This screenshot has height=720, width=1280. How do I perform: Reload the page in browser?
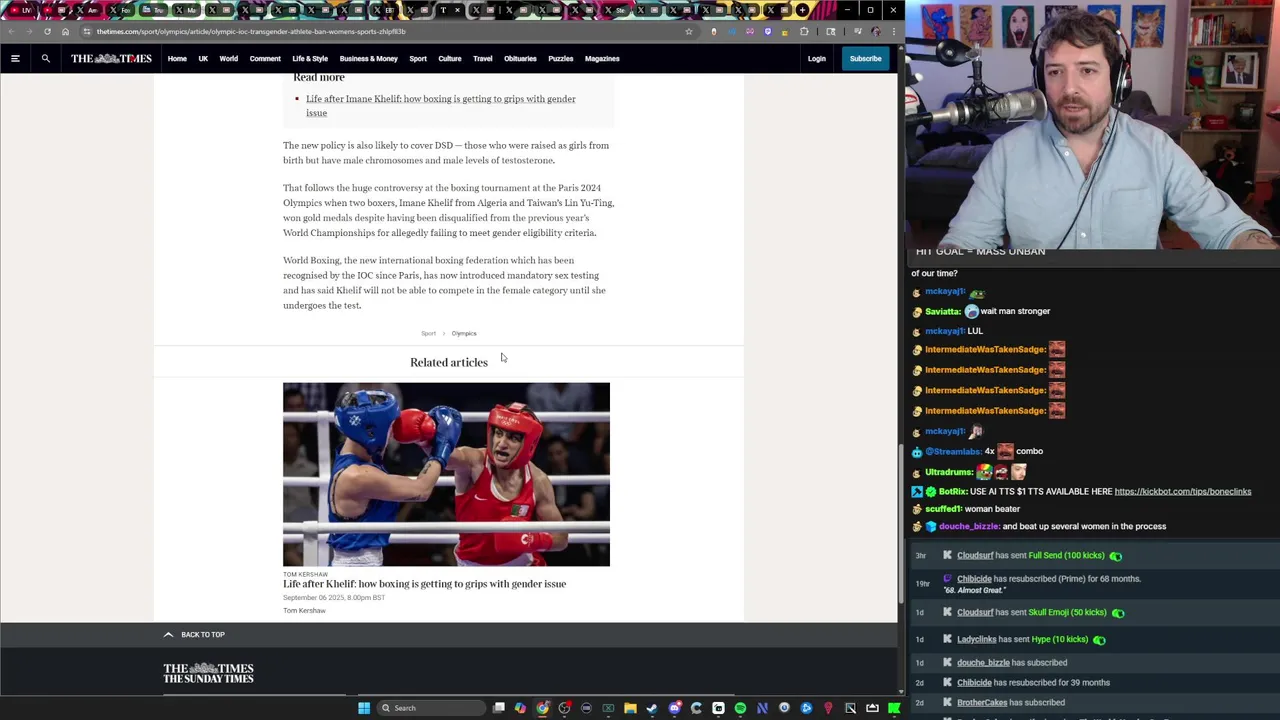coord(47,31)
